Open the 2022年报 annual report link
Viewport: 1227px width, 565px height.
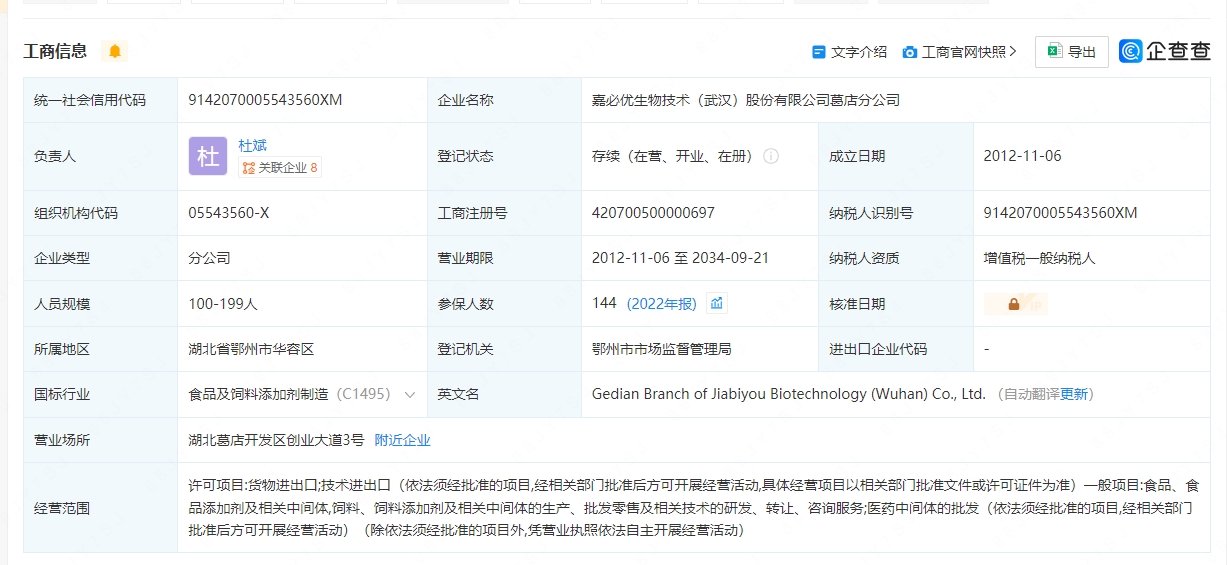[x=661, y=304]
